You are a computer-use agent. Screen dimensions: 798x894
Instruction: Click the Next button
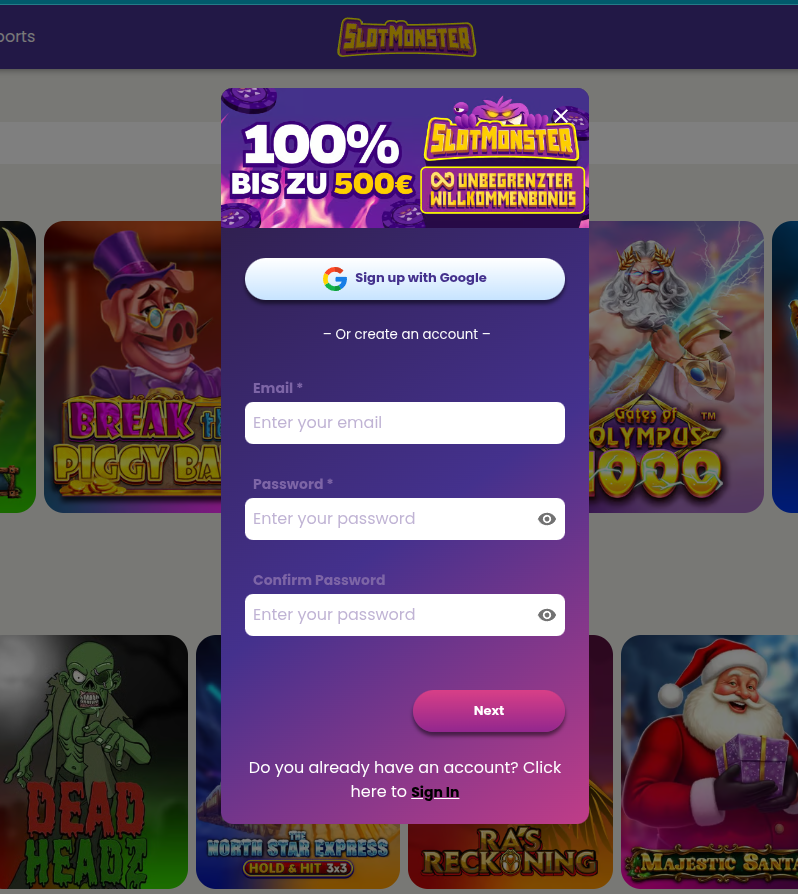click(x=488, y=711)
